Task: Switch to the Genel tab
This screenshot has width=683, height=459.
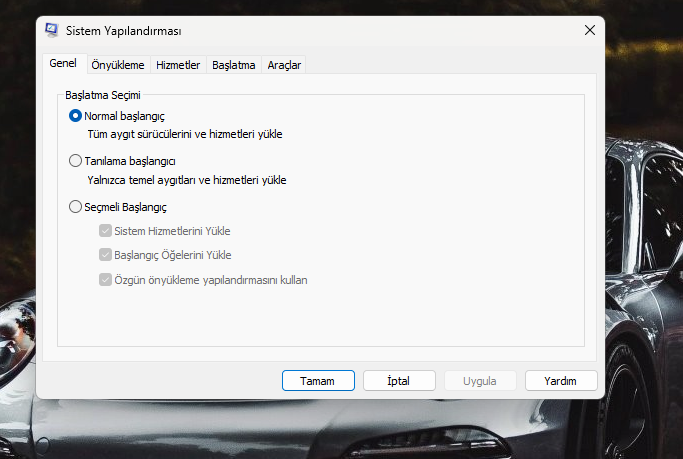Action: (x=63, y=64)
